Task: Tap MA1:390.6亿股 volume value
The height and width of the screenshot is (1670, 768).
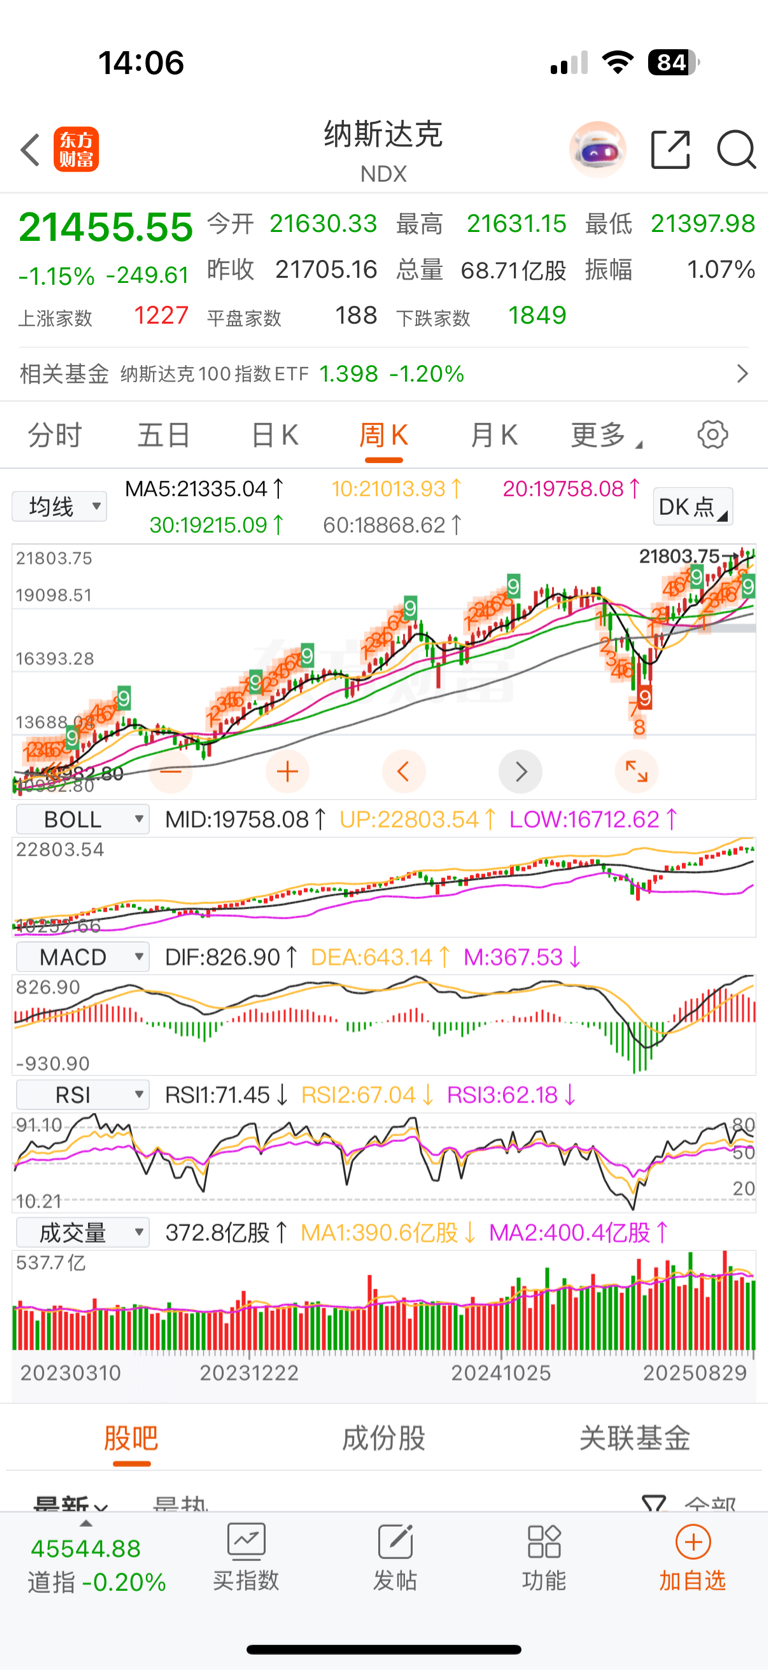Action: tap(389, 1232)
